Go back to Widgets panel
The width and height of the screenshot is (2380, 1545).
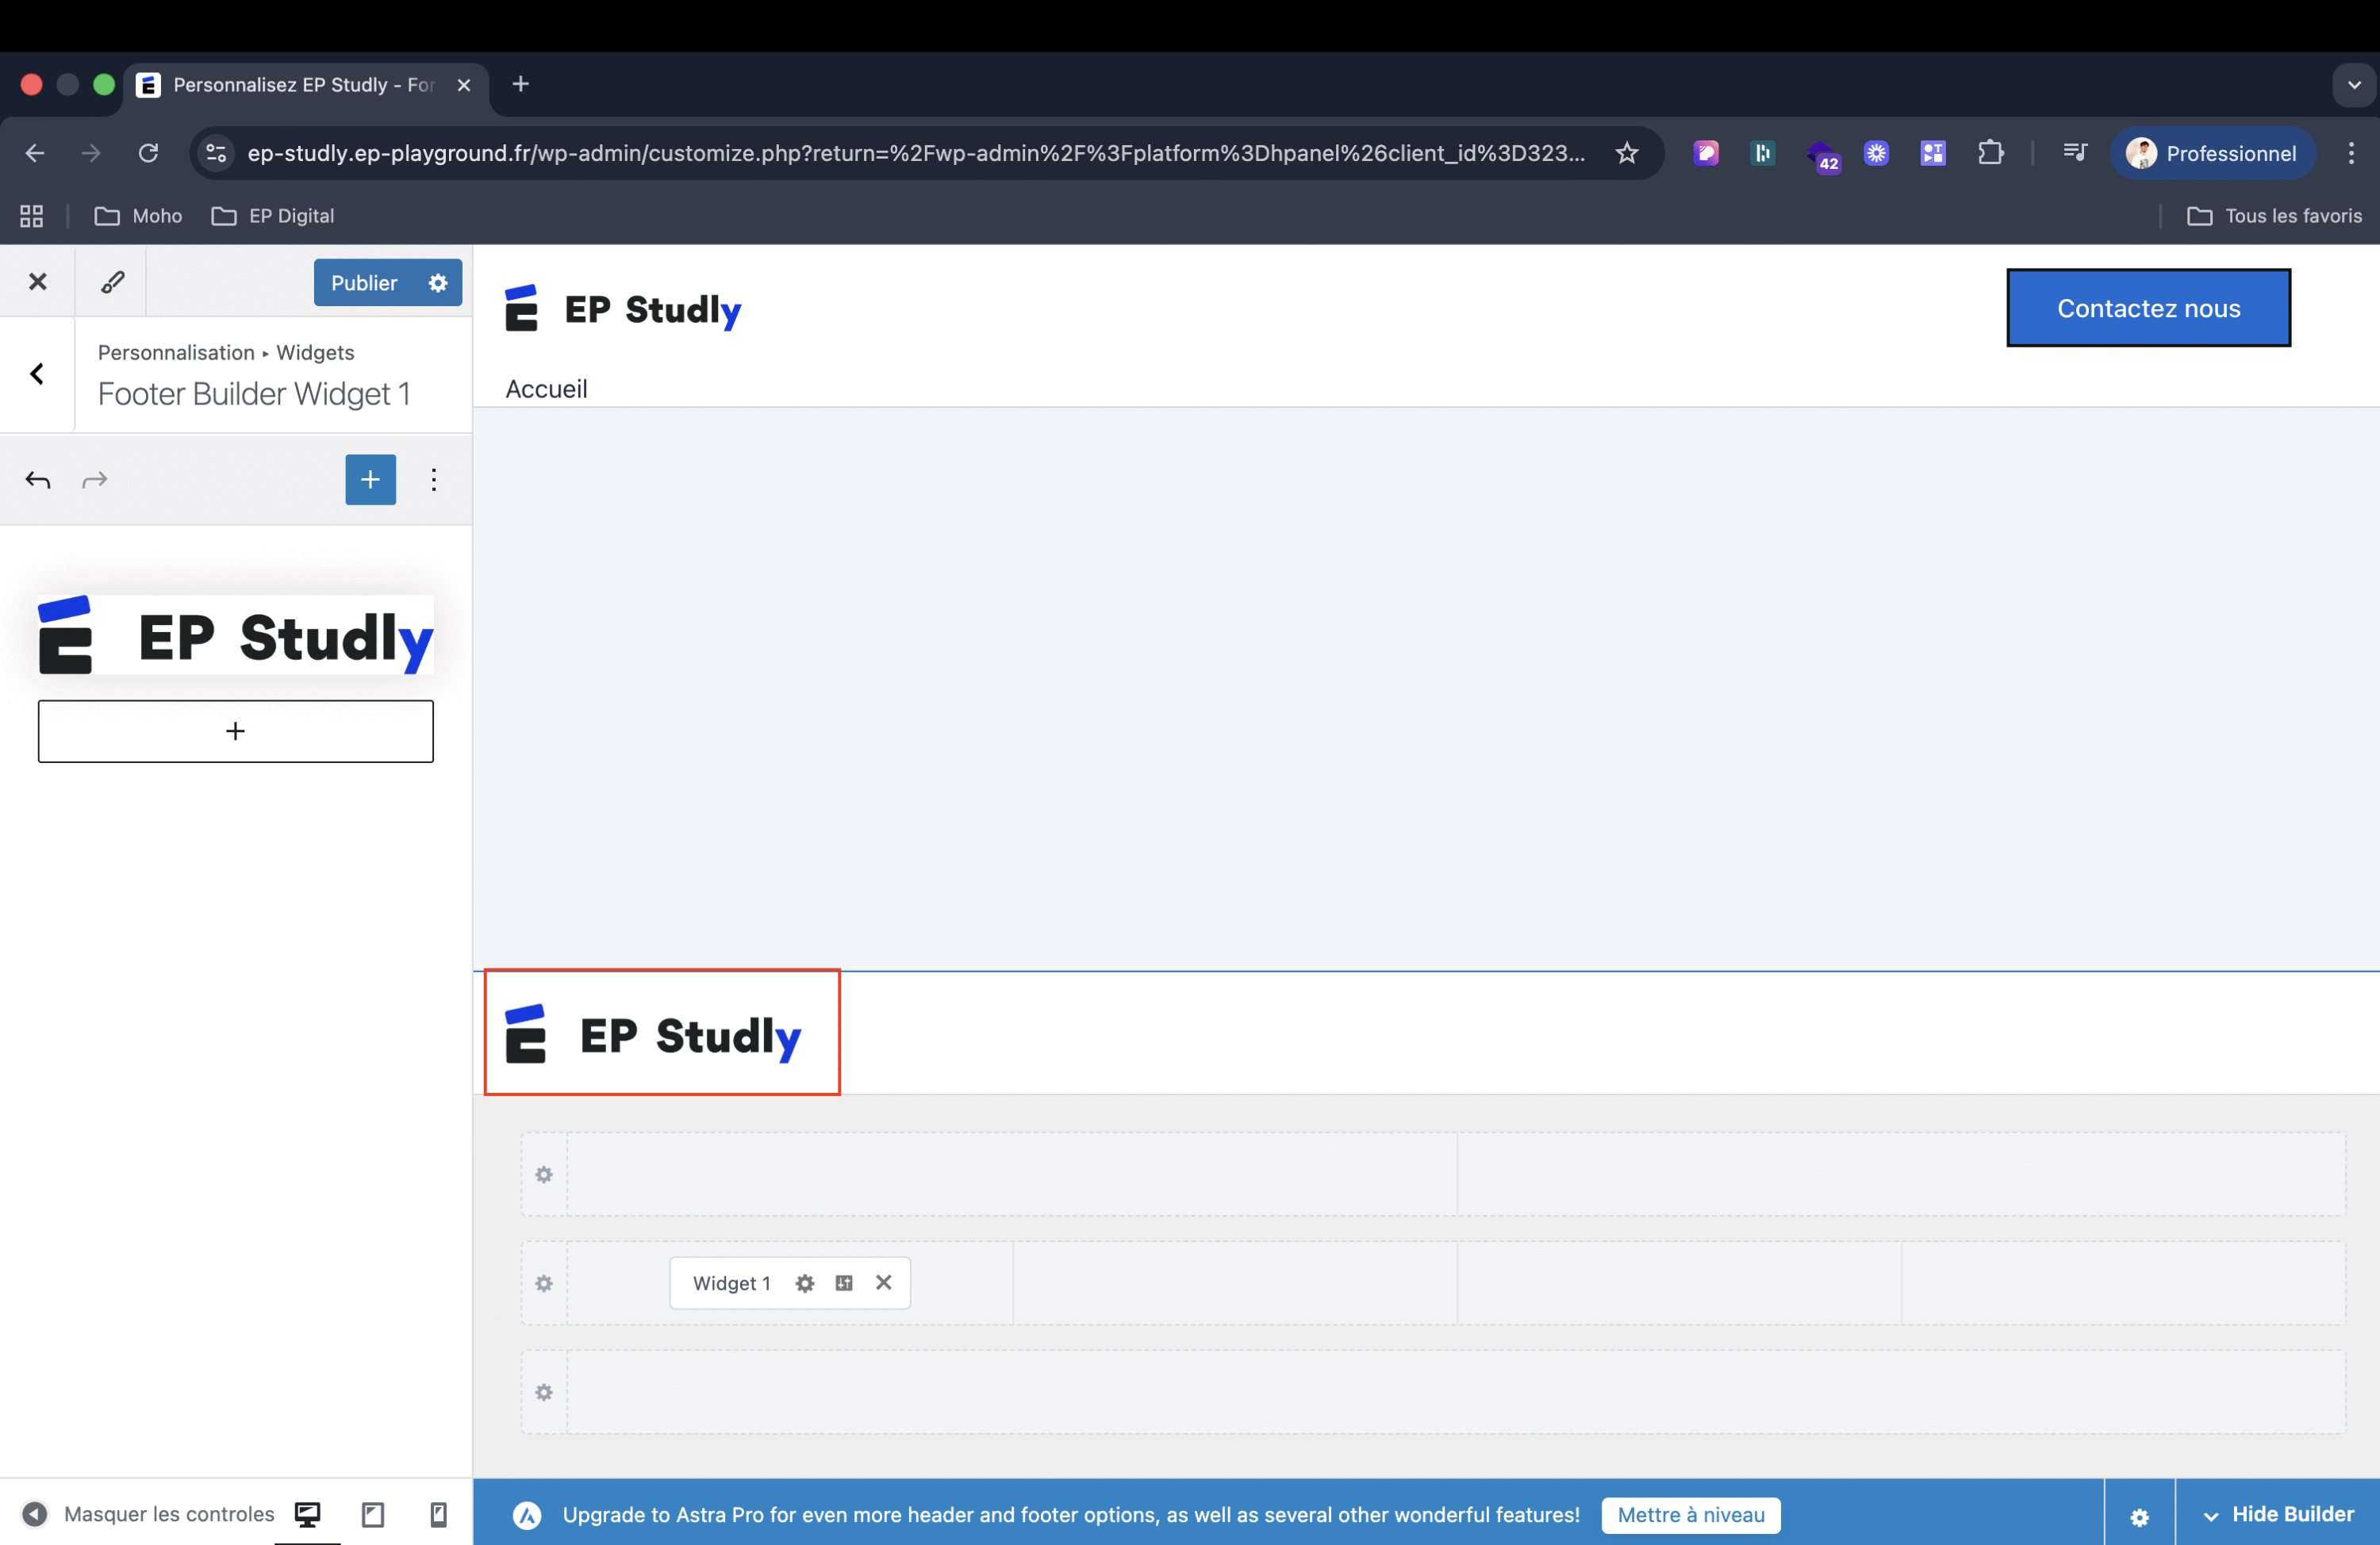coord(37,374)
